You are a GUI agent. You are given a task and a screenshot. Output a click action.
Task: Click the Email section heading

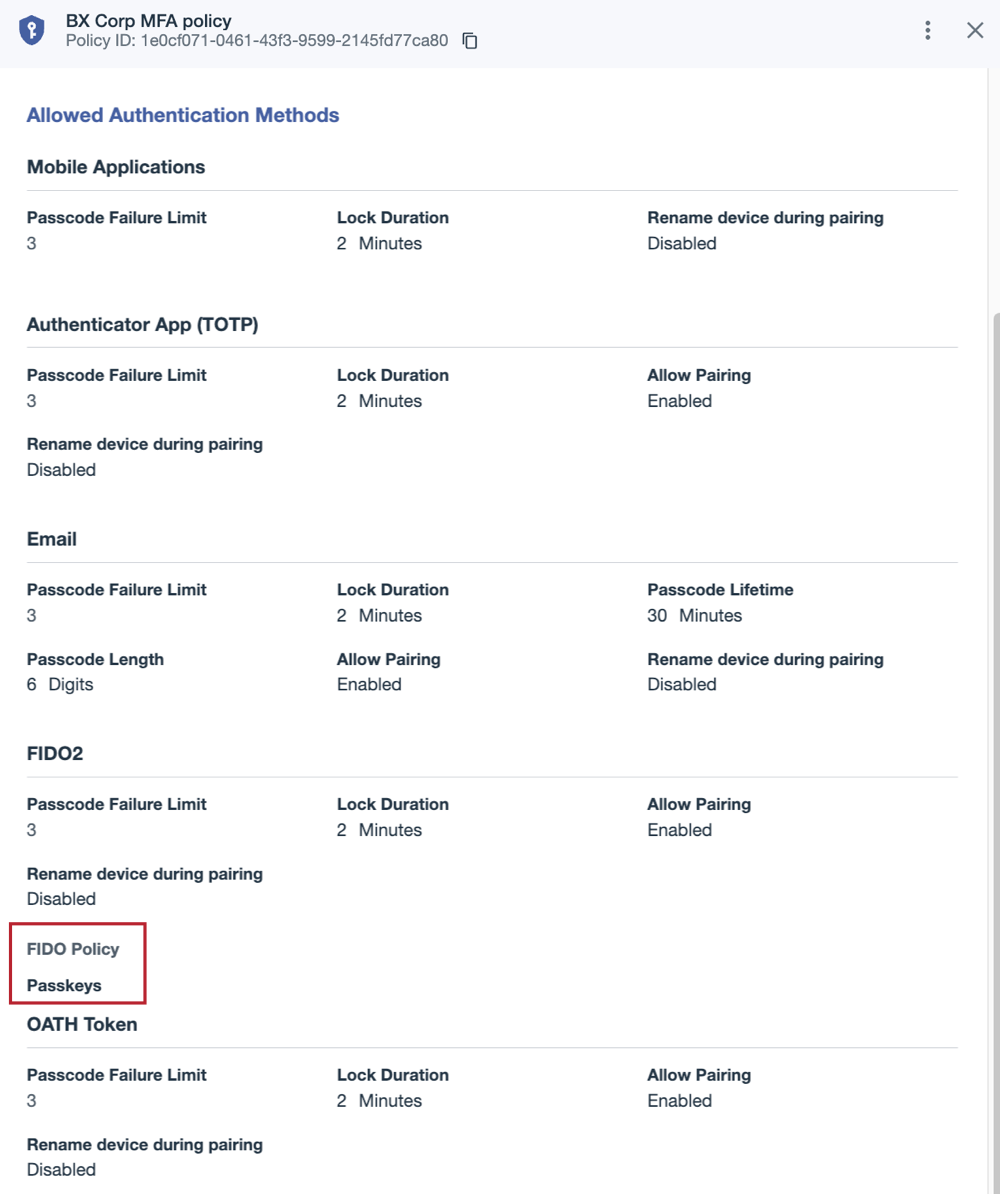[x=52, y=539]
